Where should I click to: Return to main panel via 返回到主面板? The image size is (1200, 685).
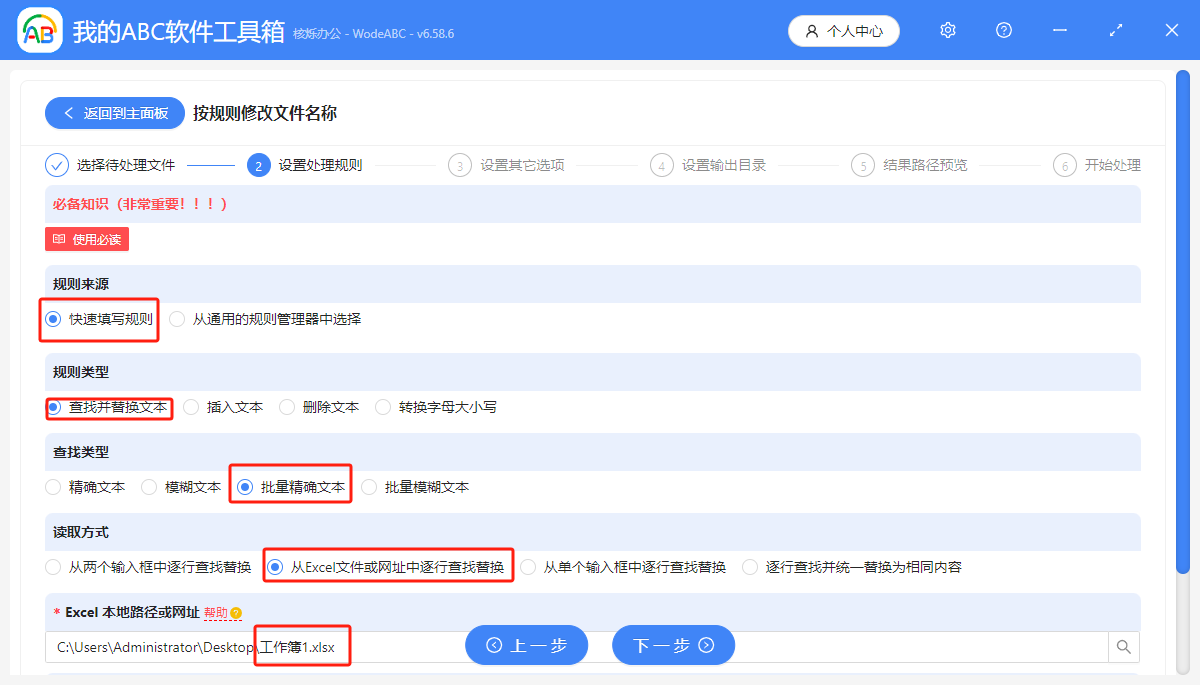pos(114,113)
